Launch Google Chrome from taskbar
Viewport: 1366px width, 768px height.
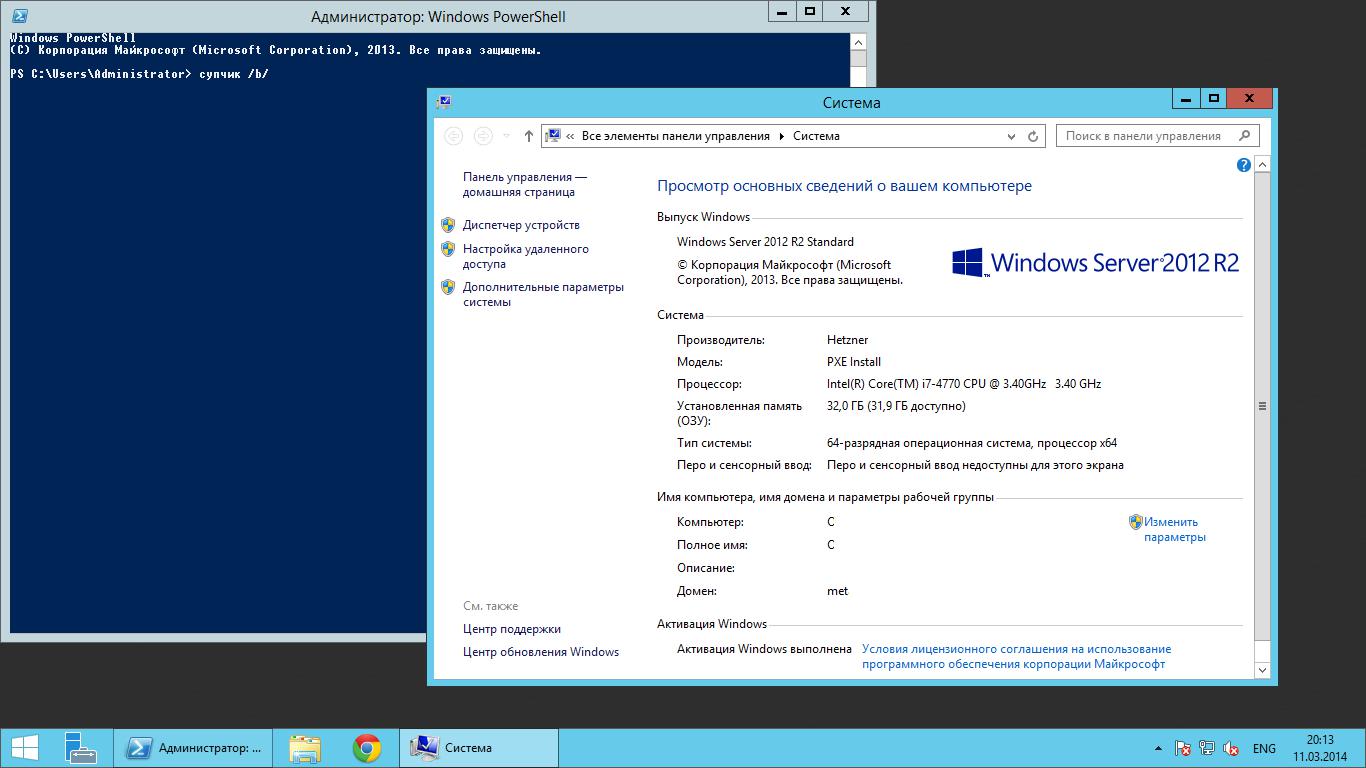[x=367, y=748]
